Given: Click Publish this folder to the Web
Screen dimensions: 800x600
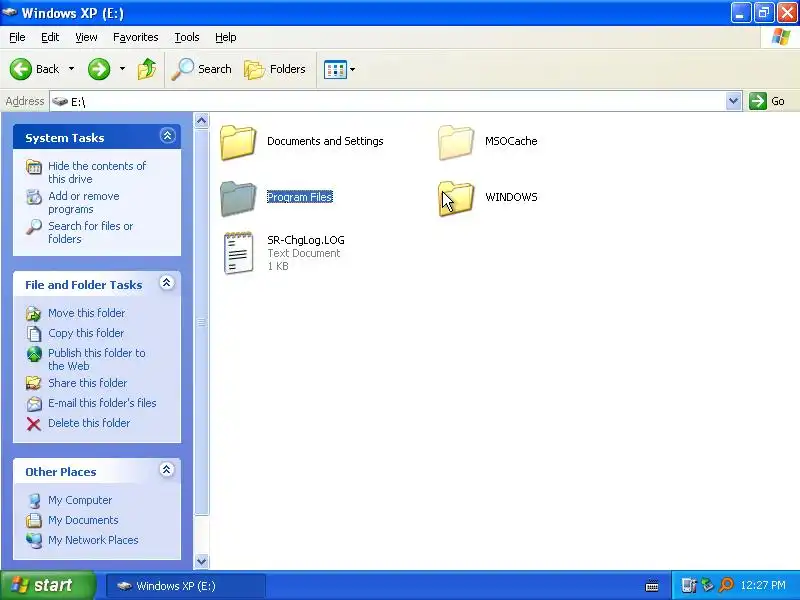Looking at the screenshot, I should point(96,359).
